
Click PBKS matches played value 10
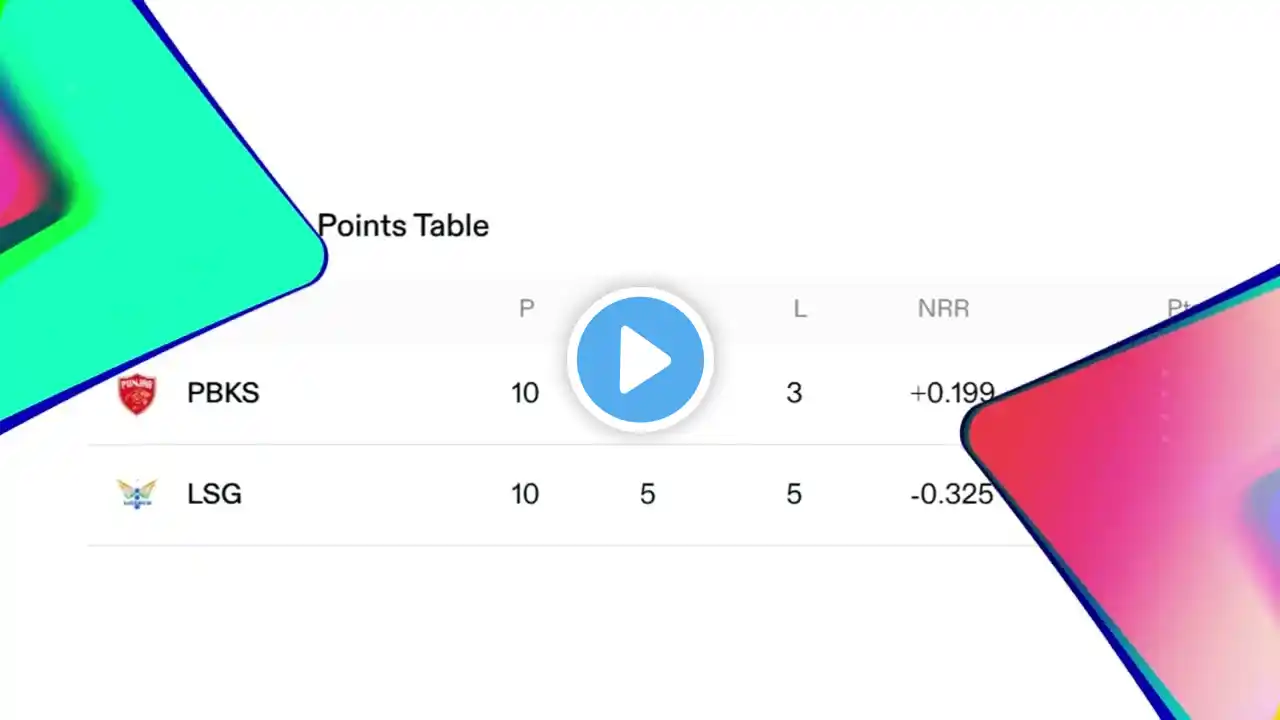click(x=525, y=393)
